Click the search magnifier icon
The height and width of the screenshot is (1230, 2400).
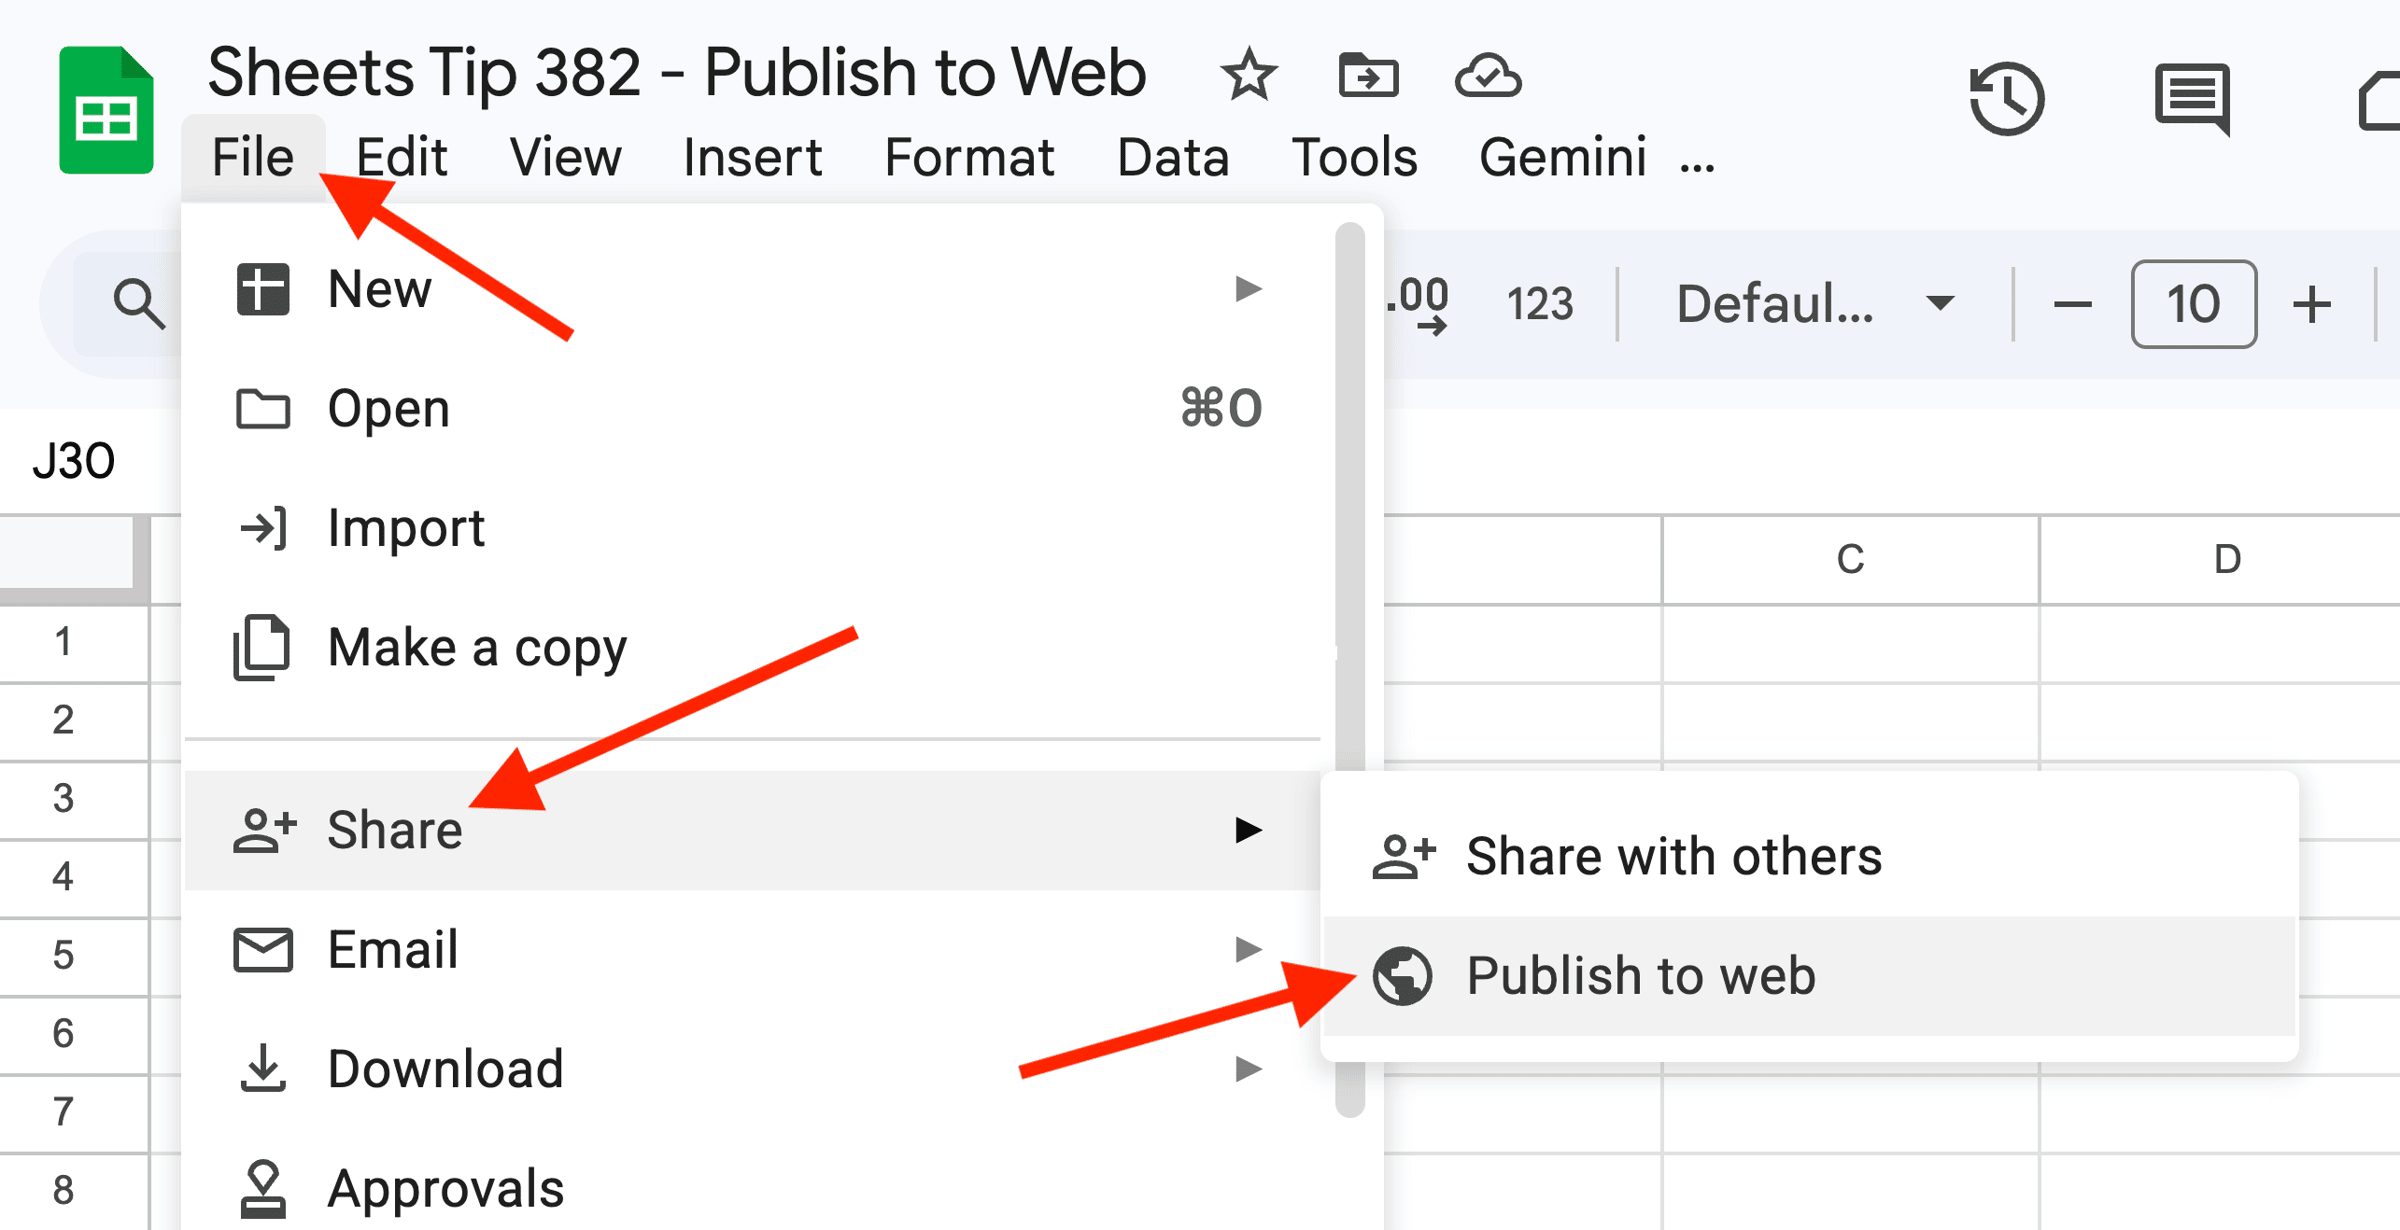[x=138, y=303]
